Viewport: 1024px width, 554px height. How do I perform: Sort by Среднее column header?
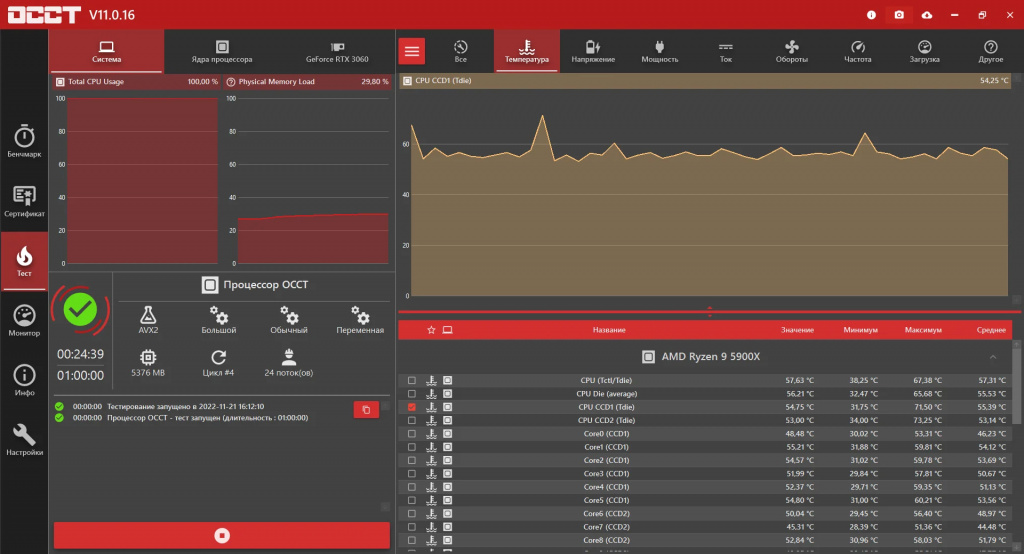[991, 330]
